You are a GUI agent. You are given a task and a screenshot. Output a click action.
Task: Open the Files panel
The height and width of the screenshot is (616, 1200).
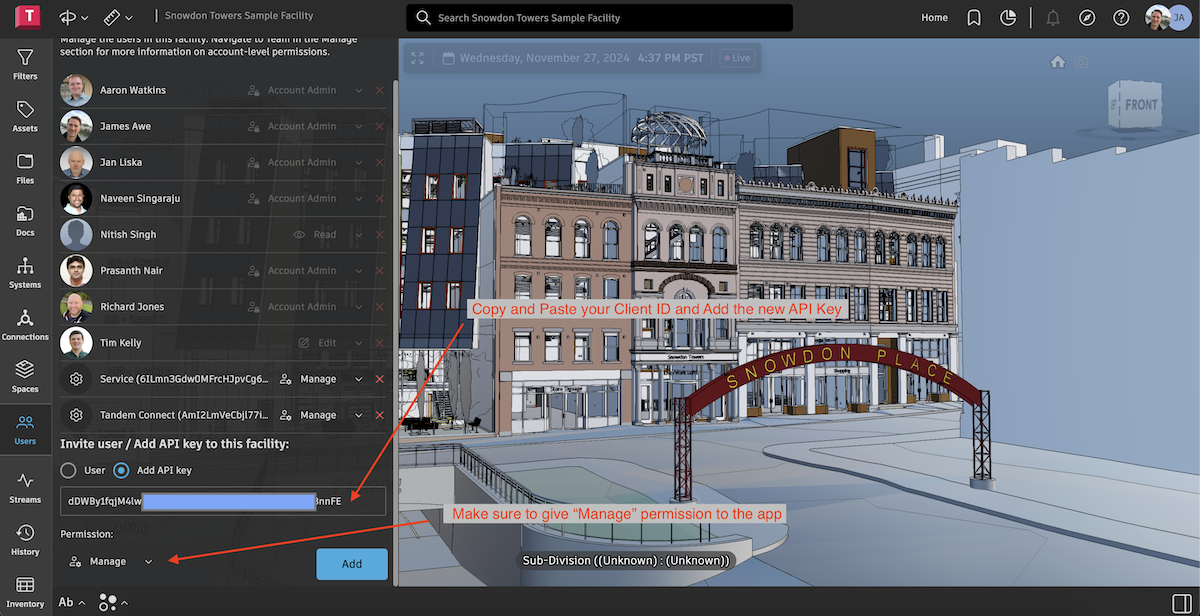click(25, 168)
